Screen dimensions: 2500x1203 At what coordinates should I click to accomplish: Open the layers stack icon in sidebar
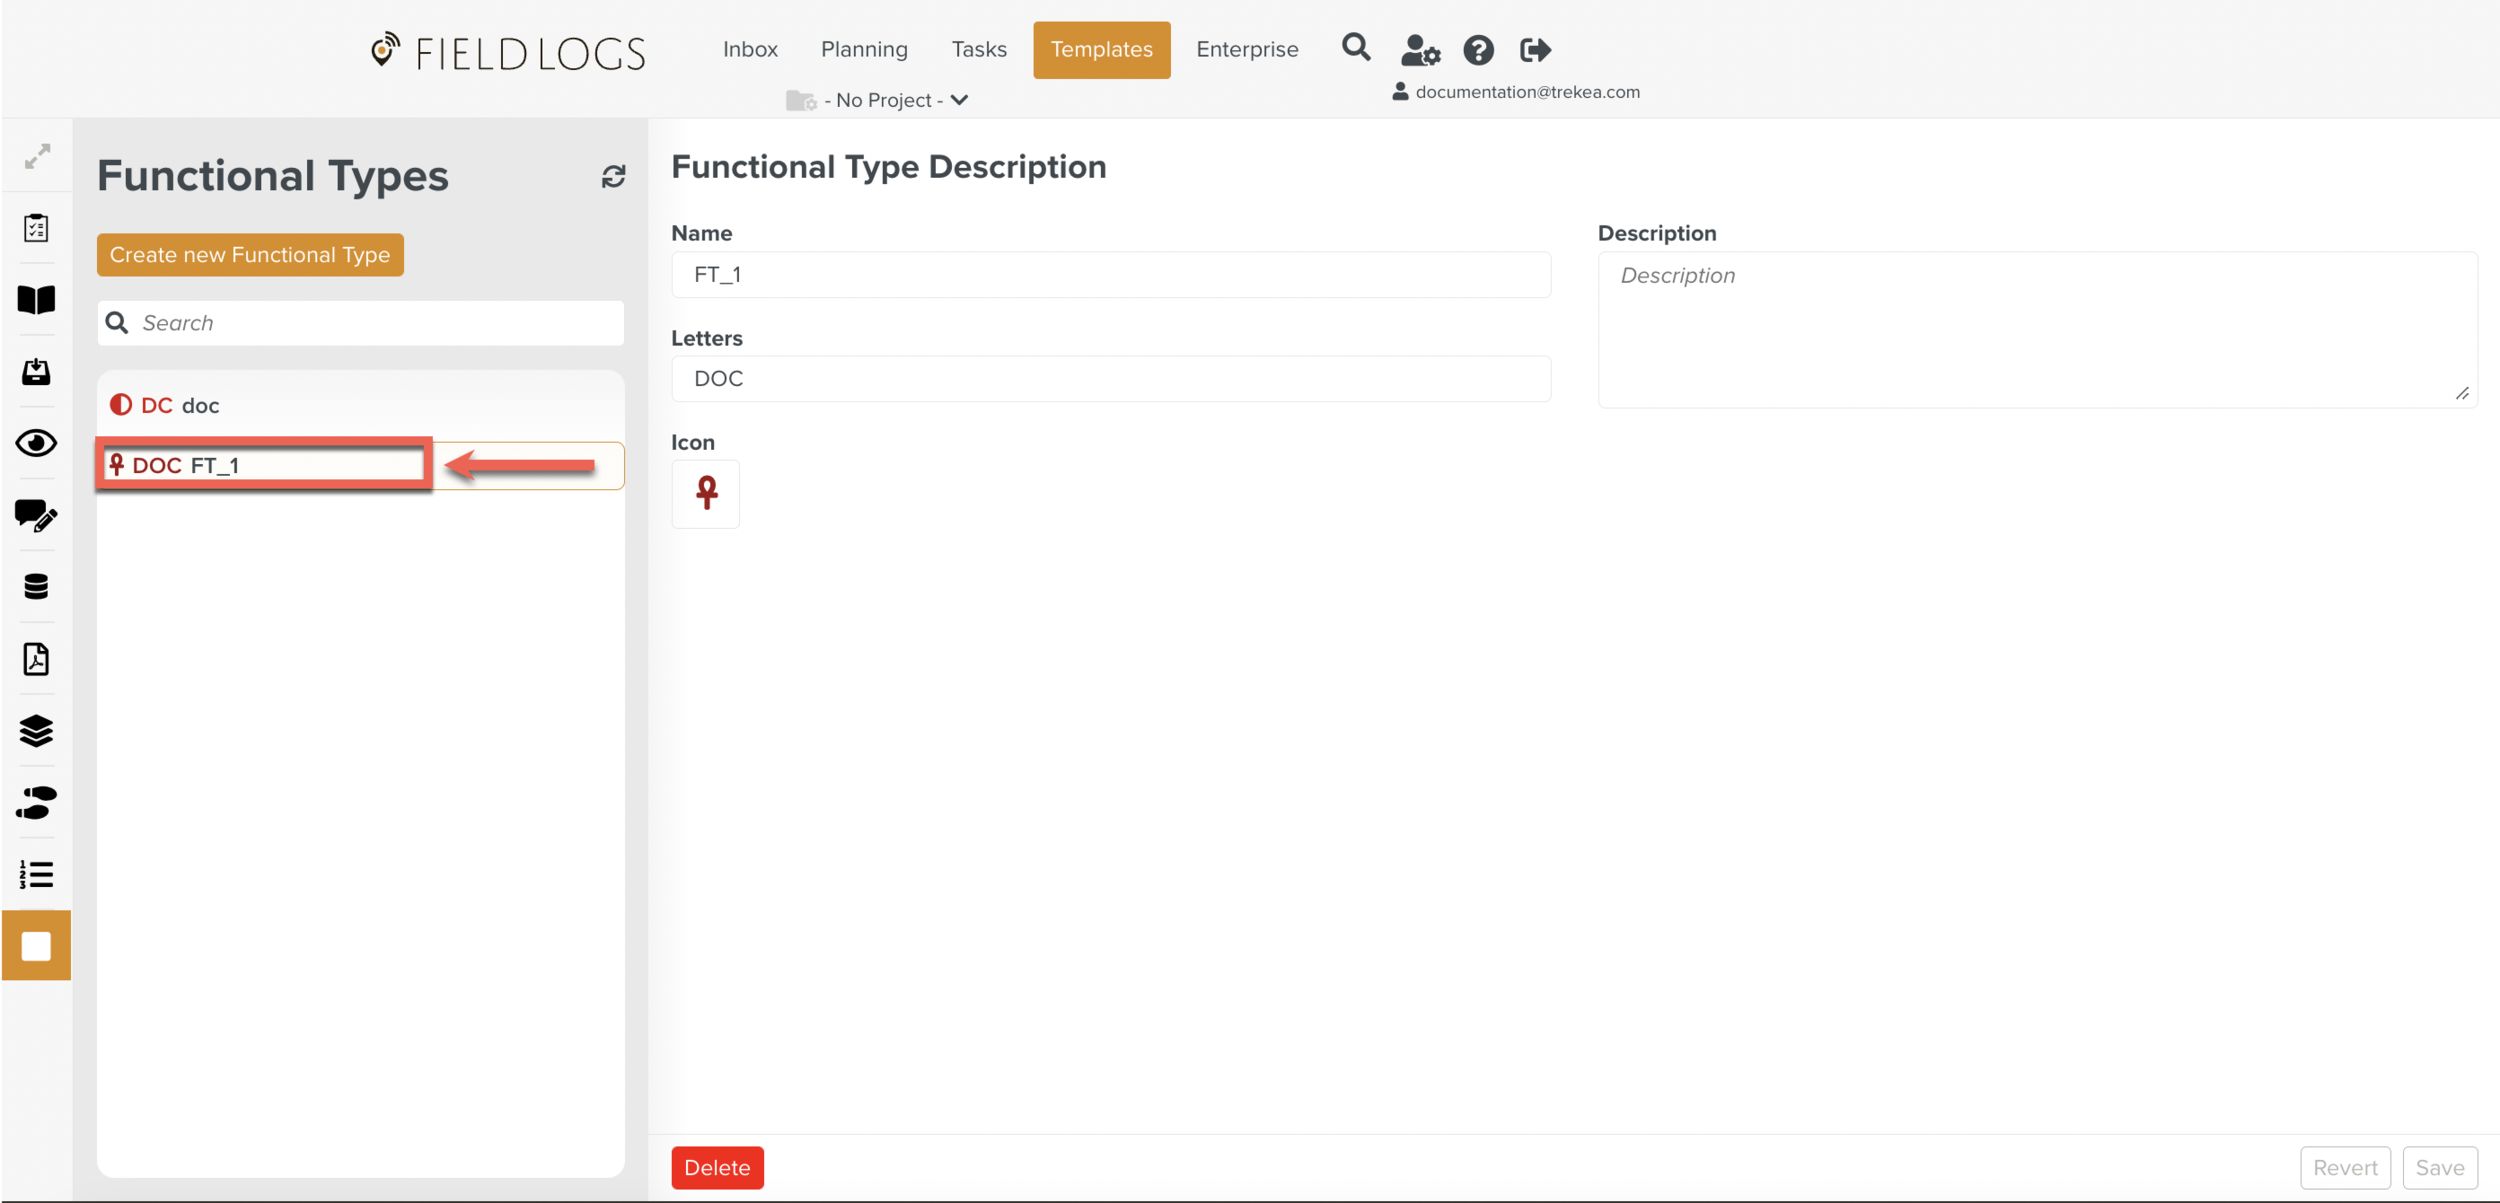pos(36,731)
